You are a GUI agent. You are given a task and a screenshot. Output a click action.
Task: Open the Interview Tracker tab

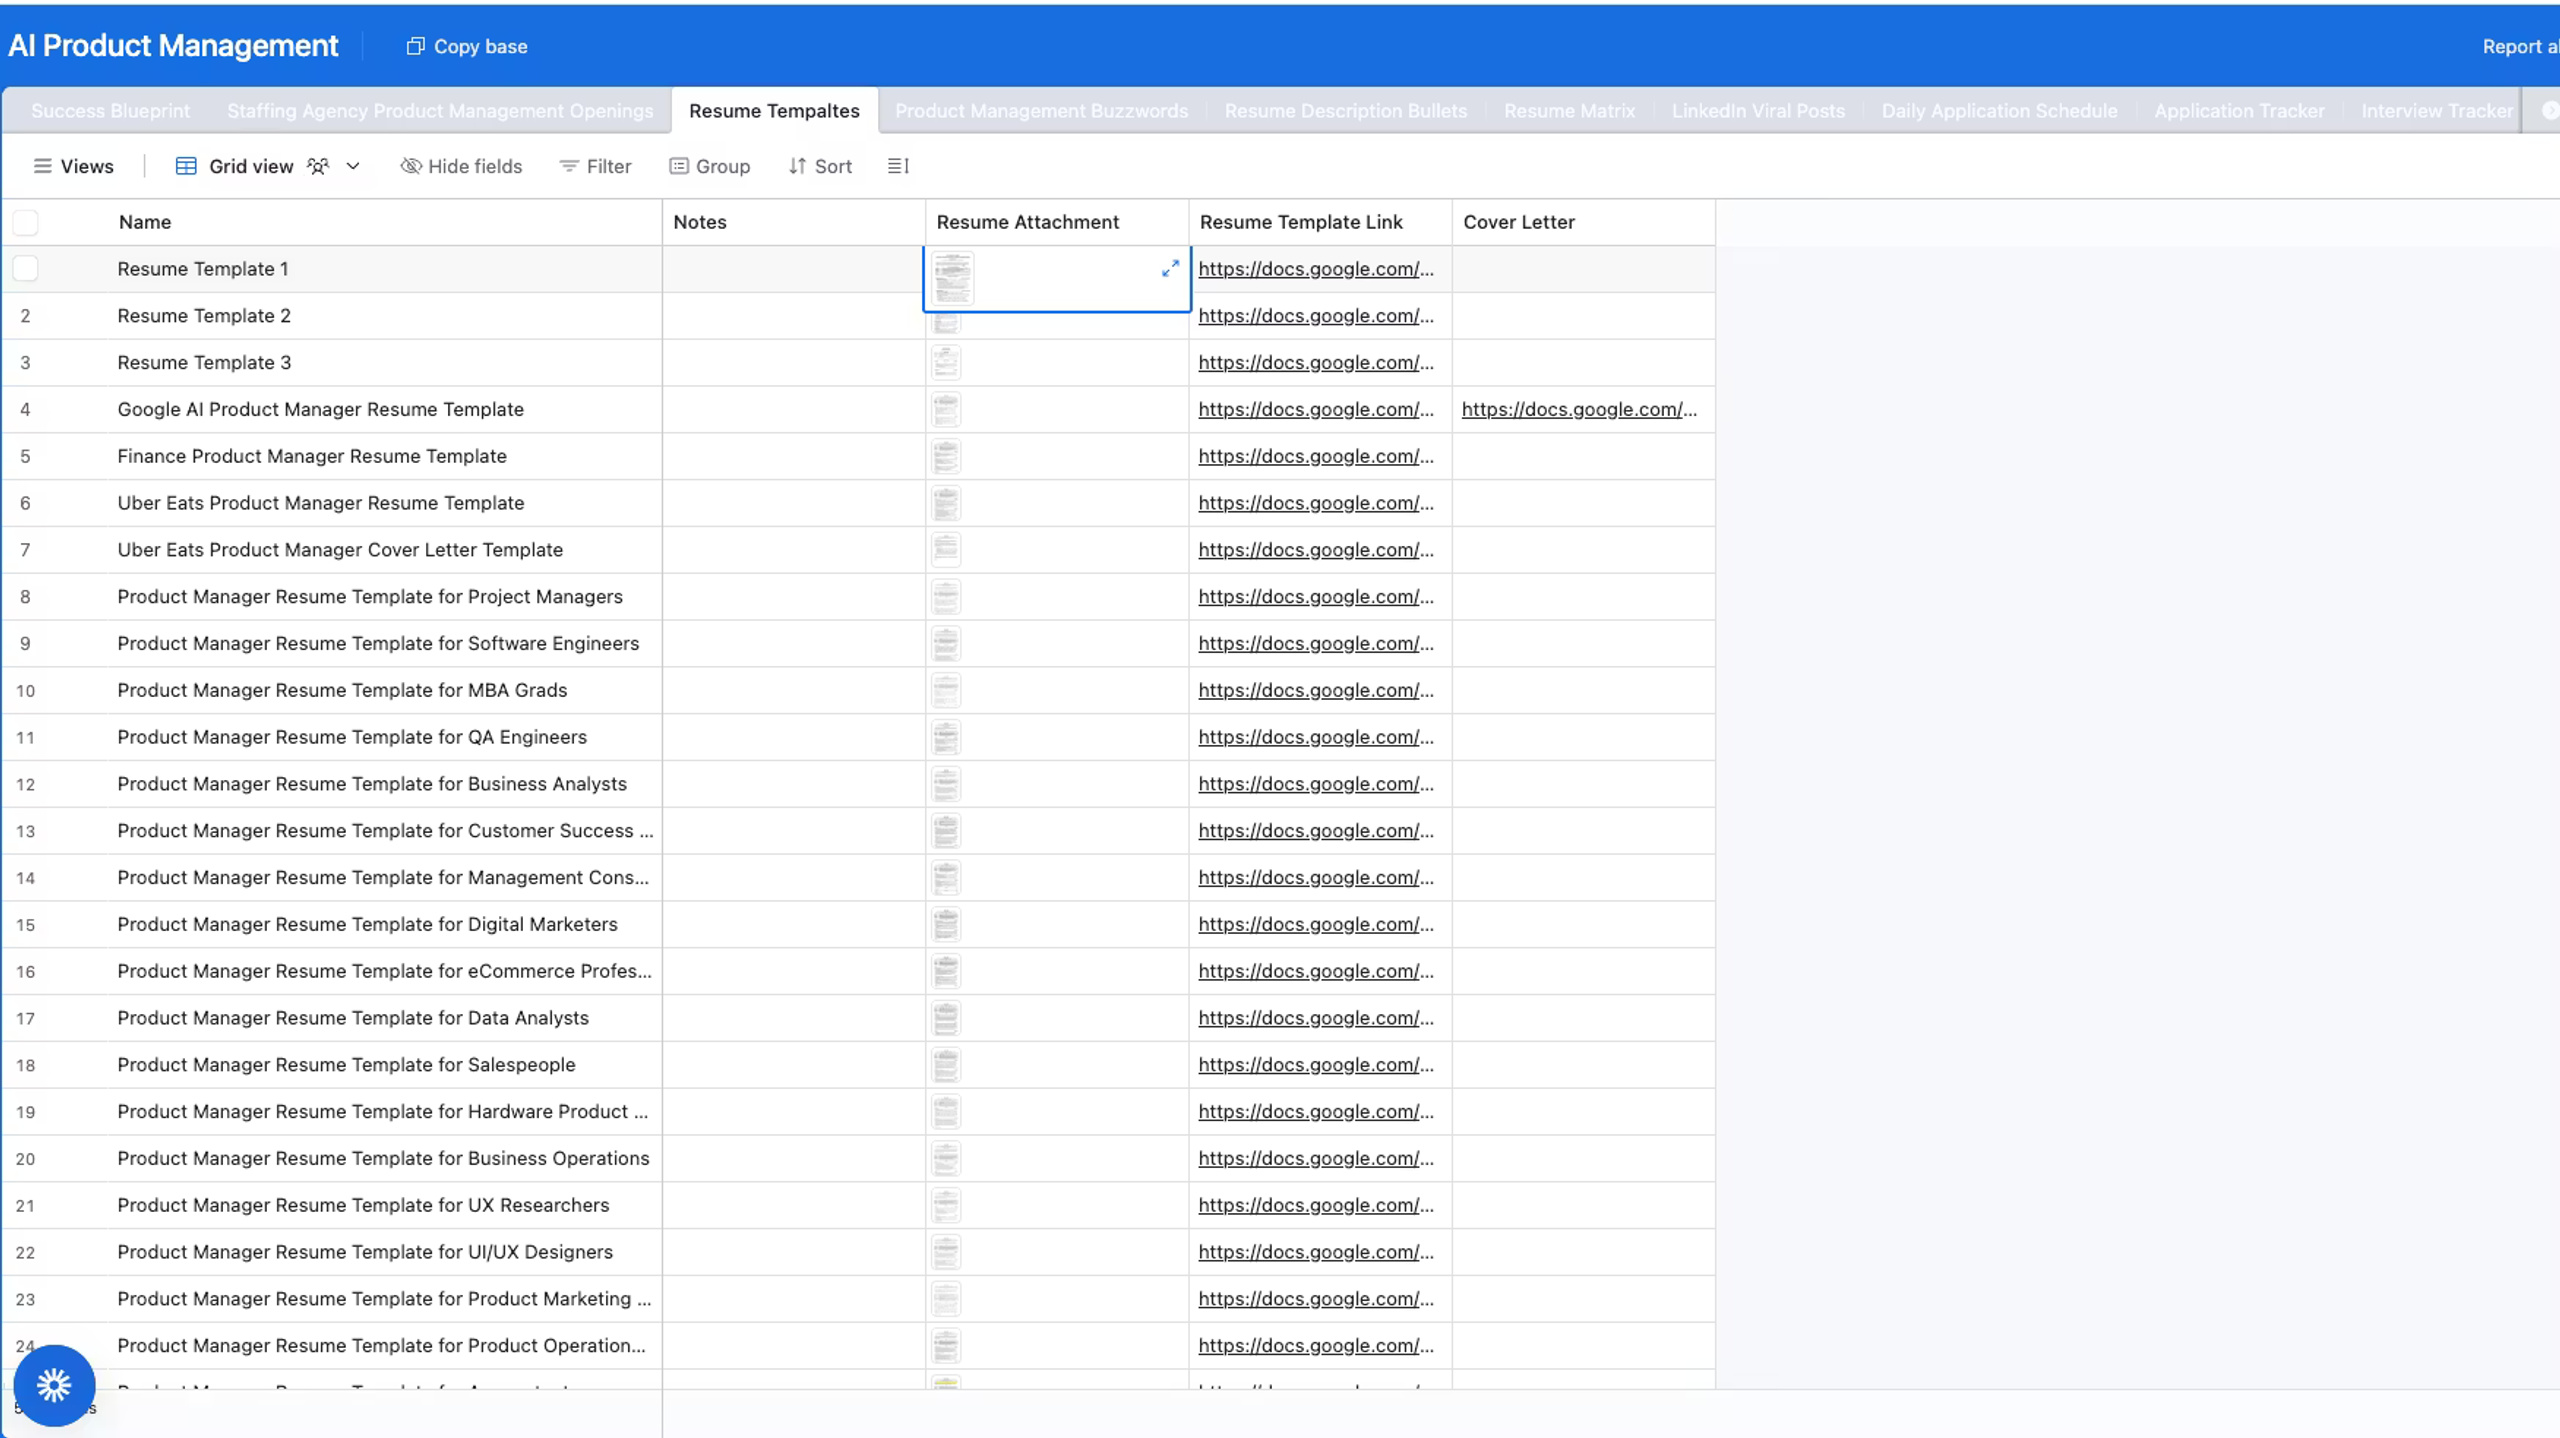click(x=2437, y=111)
